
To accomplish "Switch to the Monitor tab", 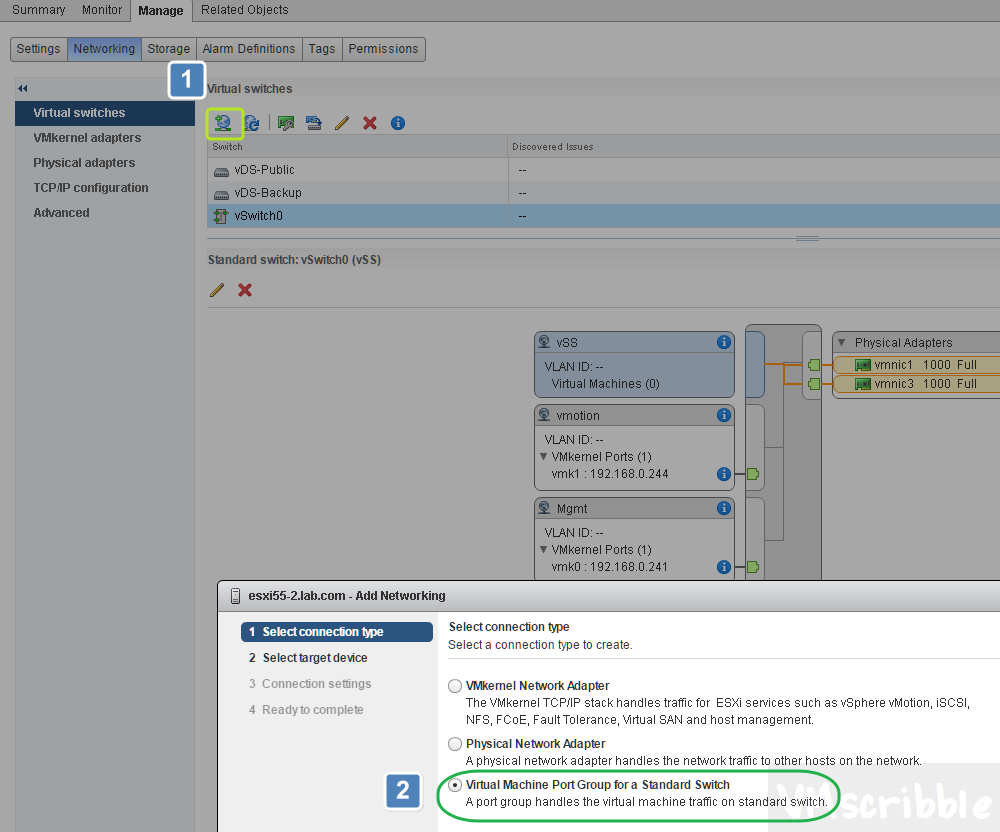I will click(x=102, y=10).
